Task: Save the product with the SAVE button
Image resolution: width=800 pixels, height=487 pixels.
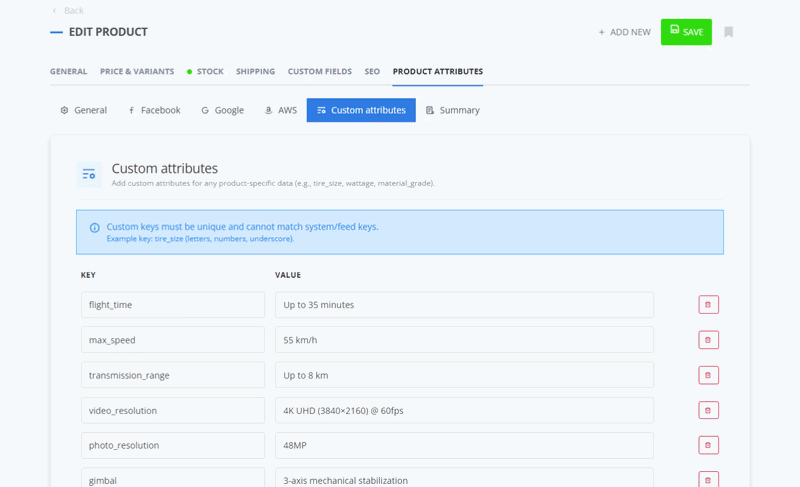Action: [x=686, y=32]
